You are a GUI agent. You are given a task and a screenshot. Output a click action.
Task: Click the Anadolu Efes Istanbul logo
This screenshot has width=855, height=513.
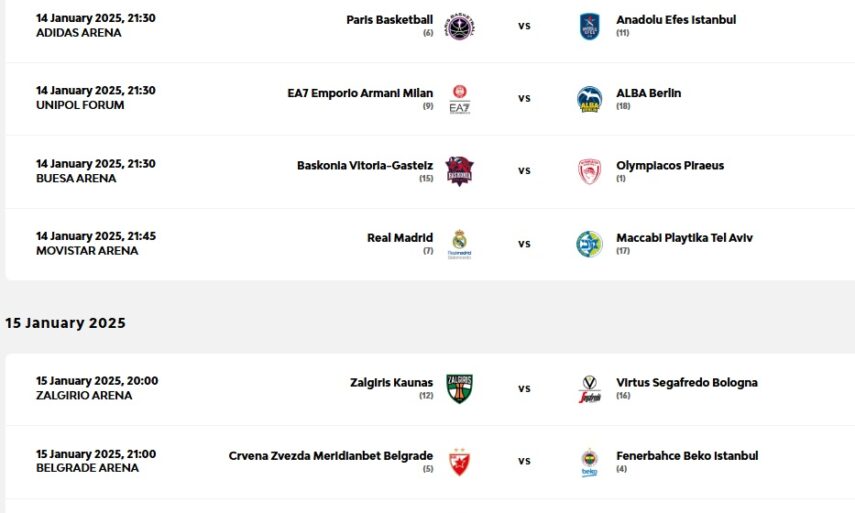click(589, 26)
